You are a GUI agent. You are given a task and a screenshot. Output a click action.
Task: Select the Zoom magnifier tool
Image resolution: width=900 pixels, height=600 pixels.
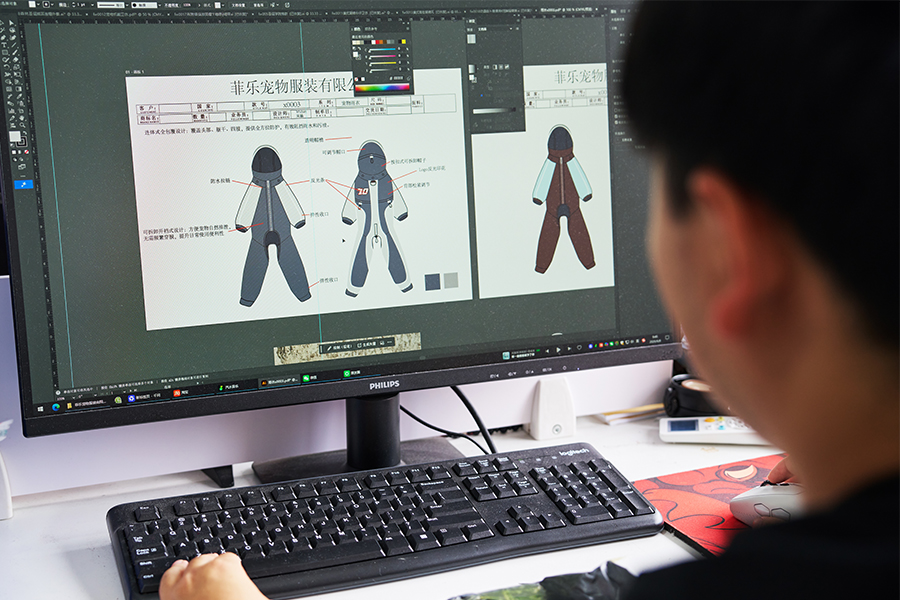coord(22,125)
